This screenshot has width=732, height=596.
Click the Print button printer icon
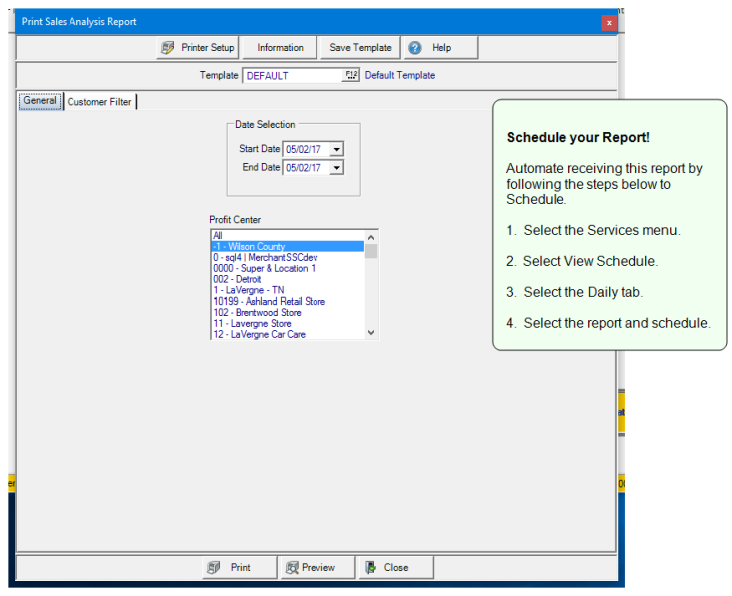click(x=214, y=567)
